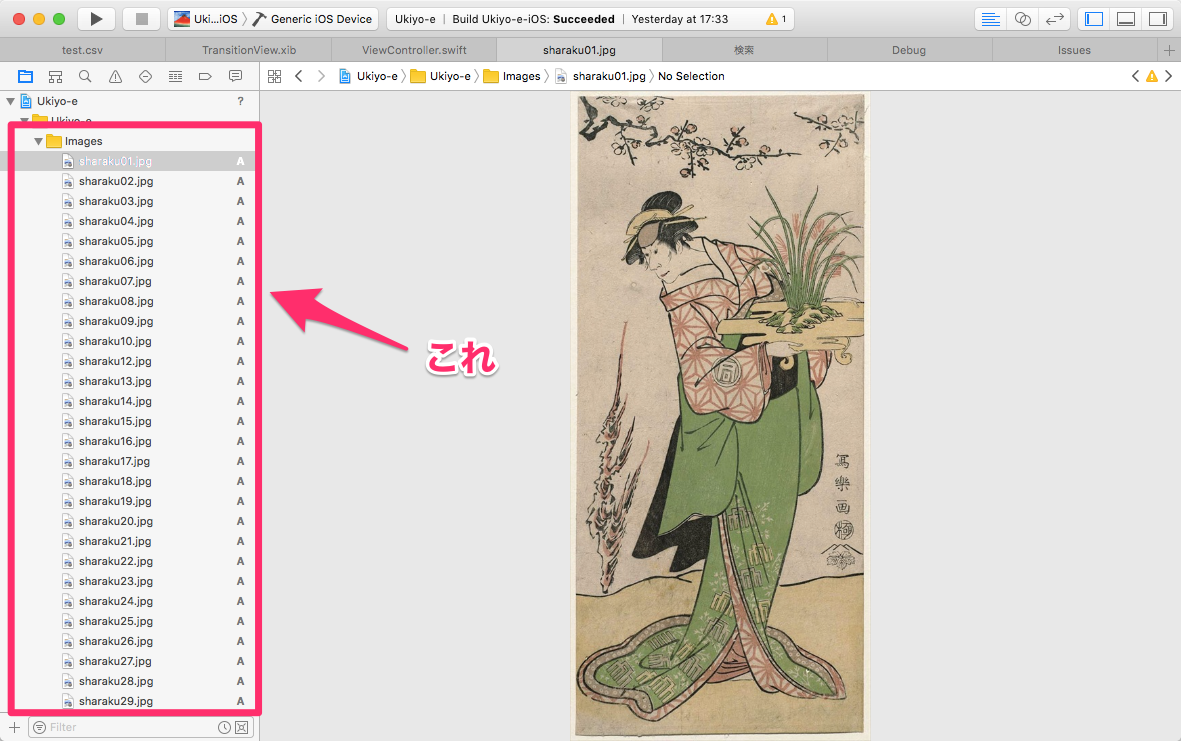Open the Assistant editor
The image size is (1181, 741).
[x=1021, y=18]
